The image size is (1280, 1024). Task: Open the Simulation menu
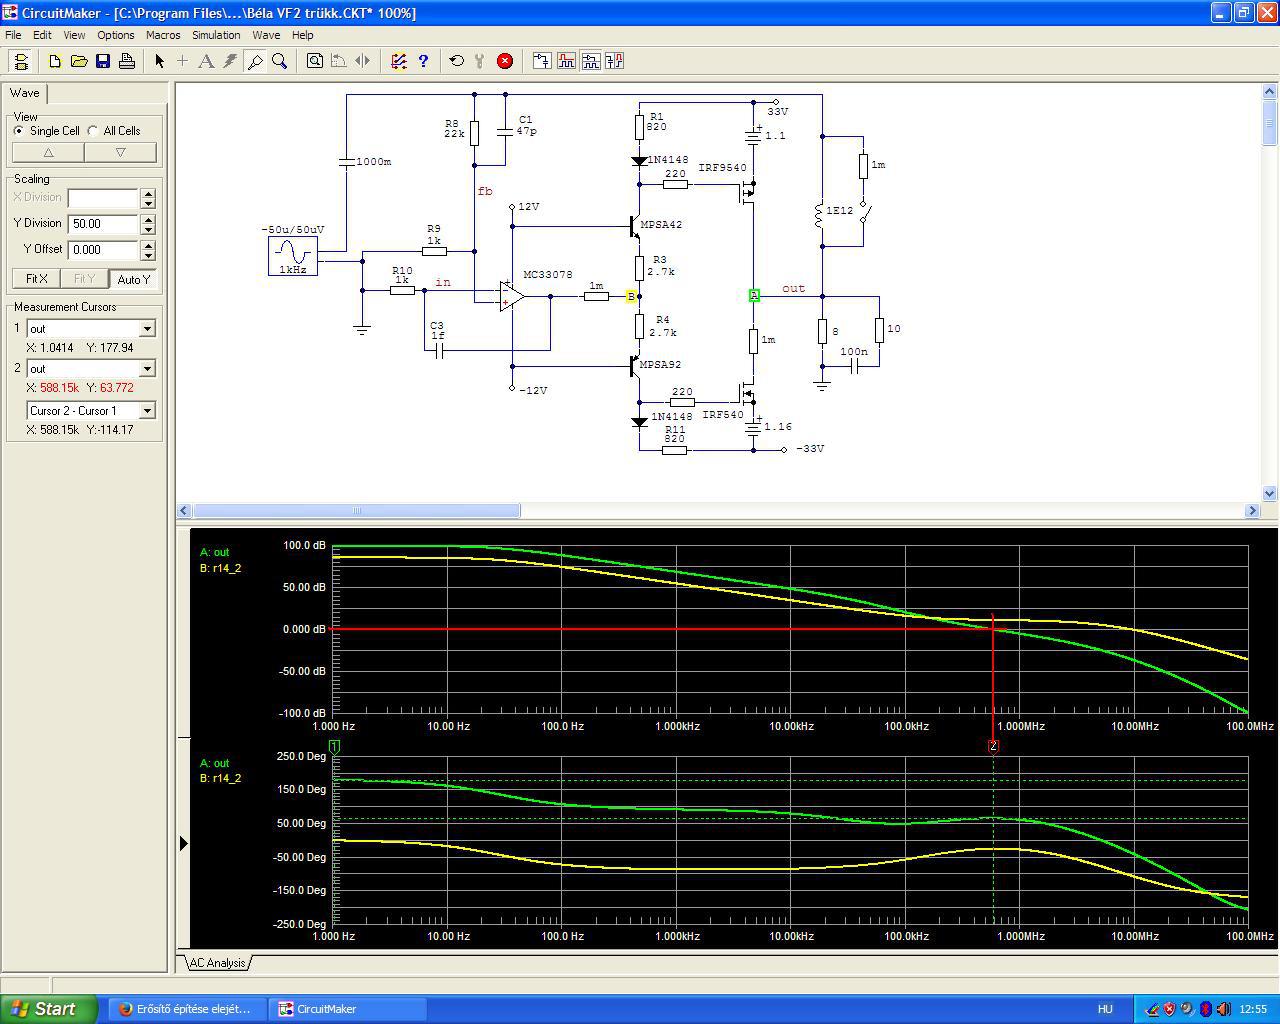coord(216,35)
